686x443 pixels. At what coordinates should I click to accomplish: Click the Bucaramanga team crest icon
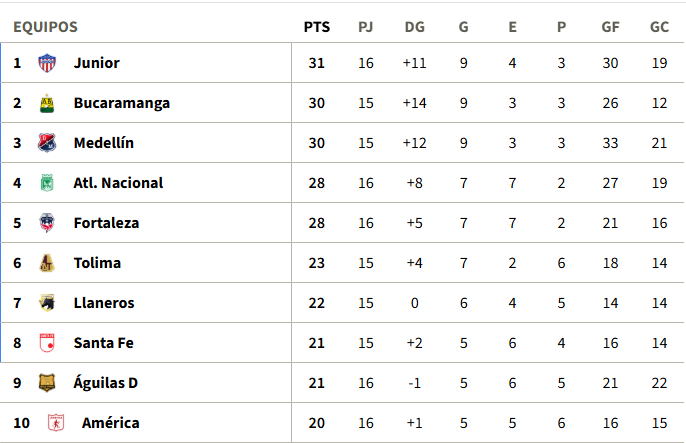(x=46, y=103)
